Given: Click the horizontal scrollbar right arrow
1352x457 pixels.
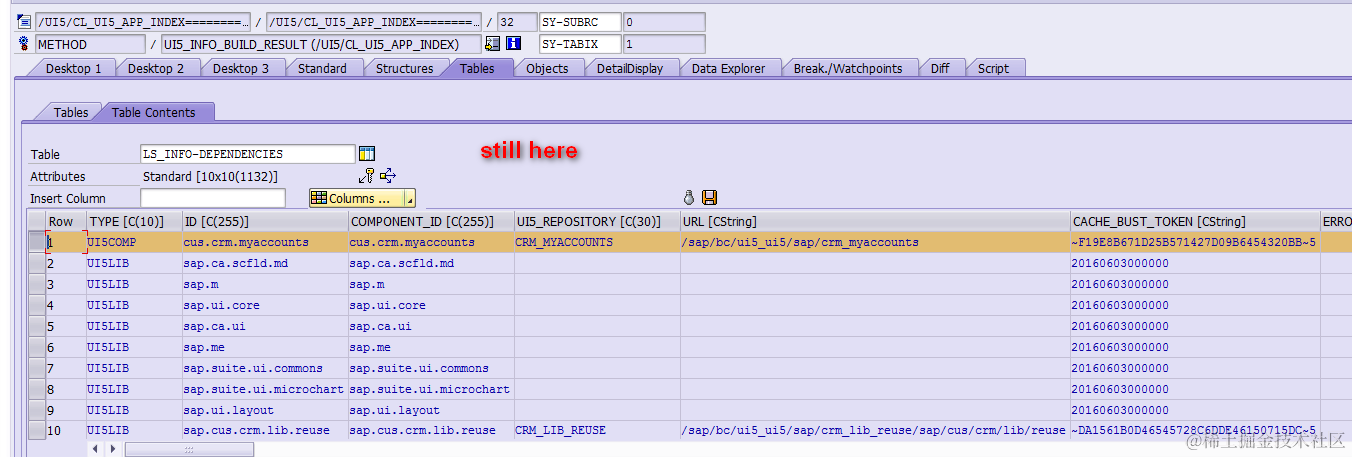Looking at the screenshot, I should [x=112, y=449].
